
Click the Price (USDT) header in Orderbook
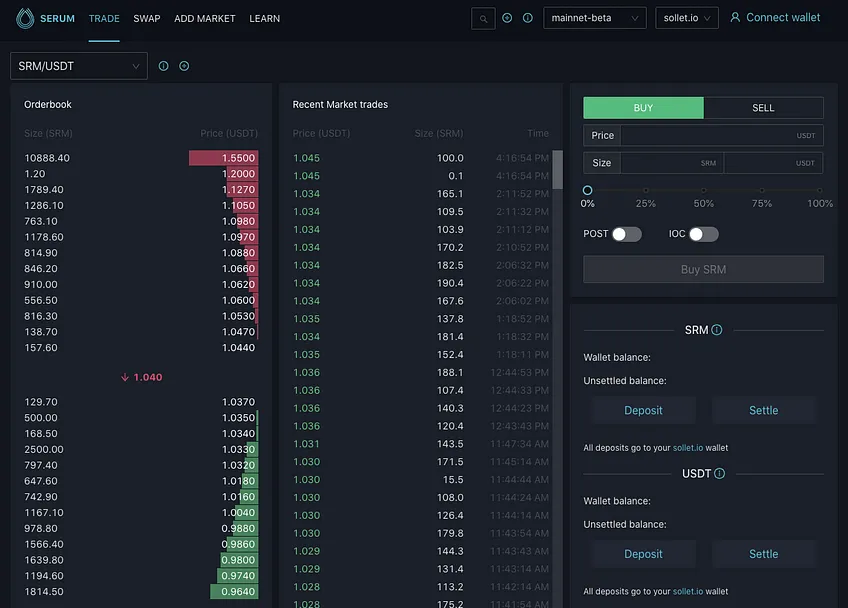coord(229,133)
